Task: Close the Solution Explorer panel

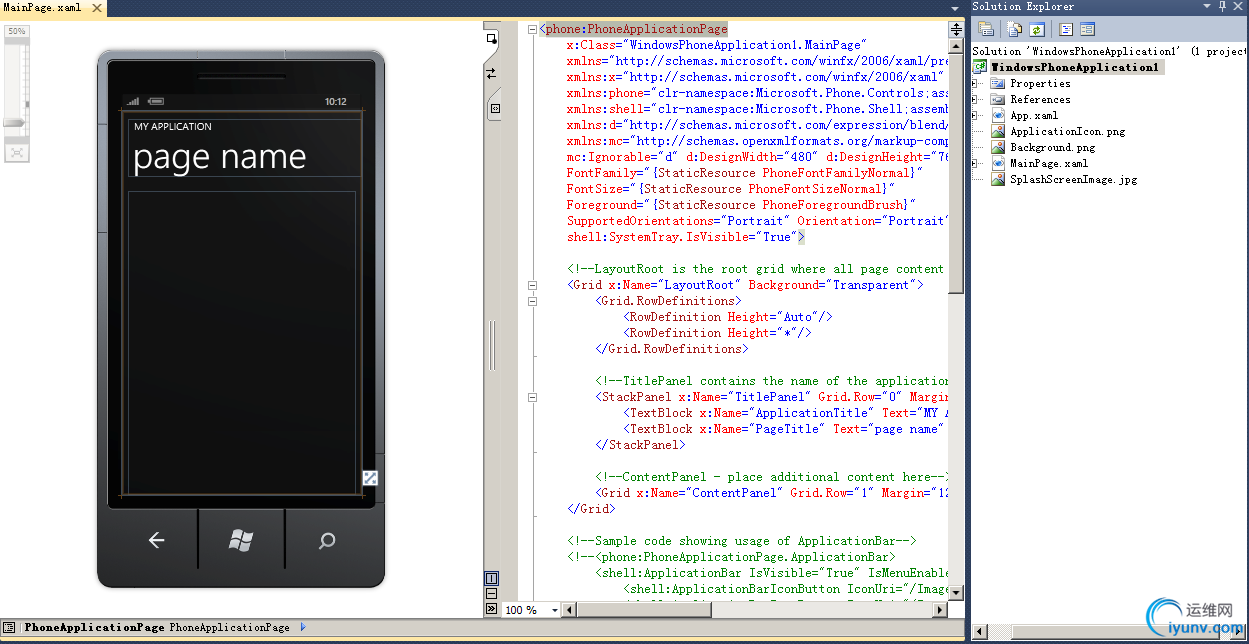Action: click(x=1238, y=6)
